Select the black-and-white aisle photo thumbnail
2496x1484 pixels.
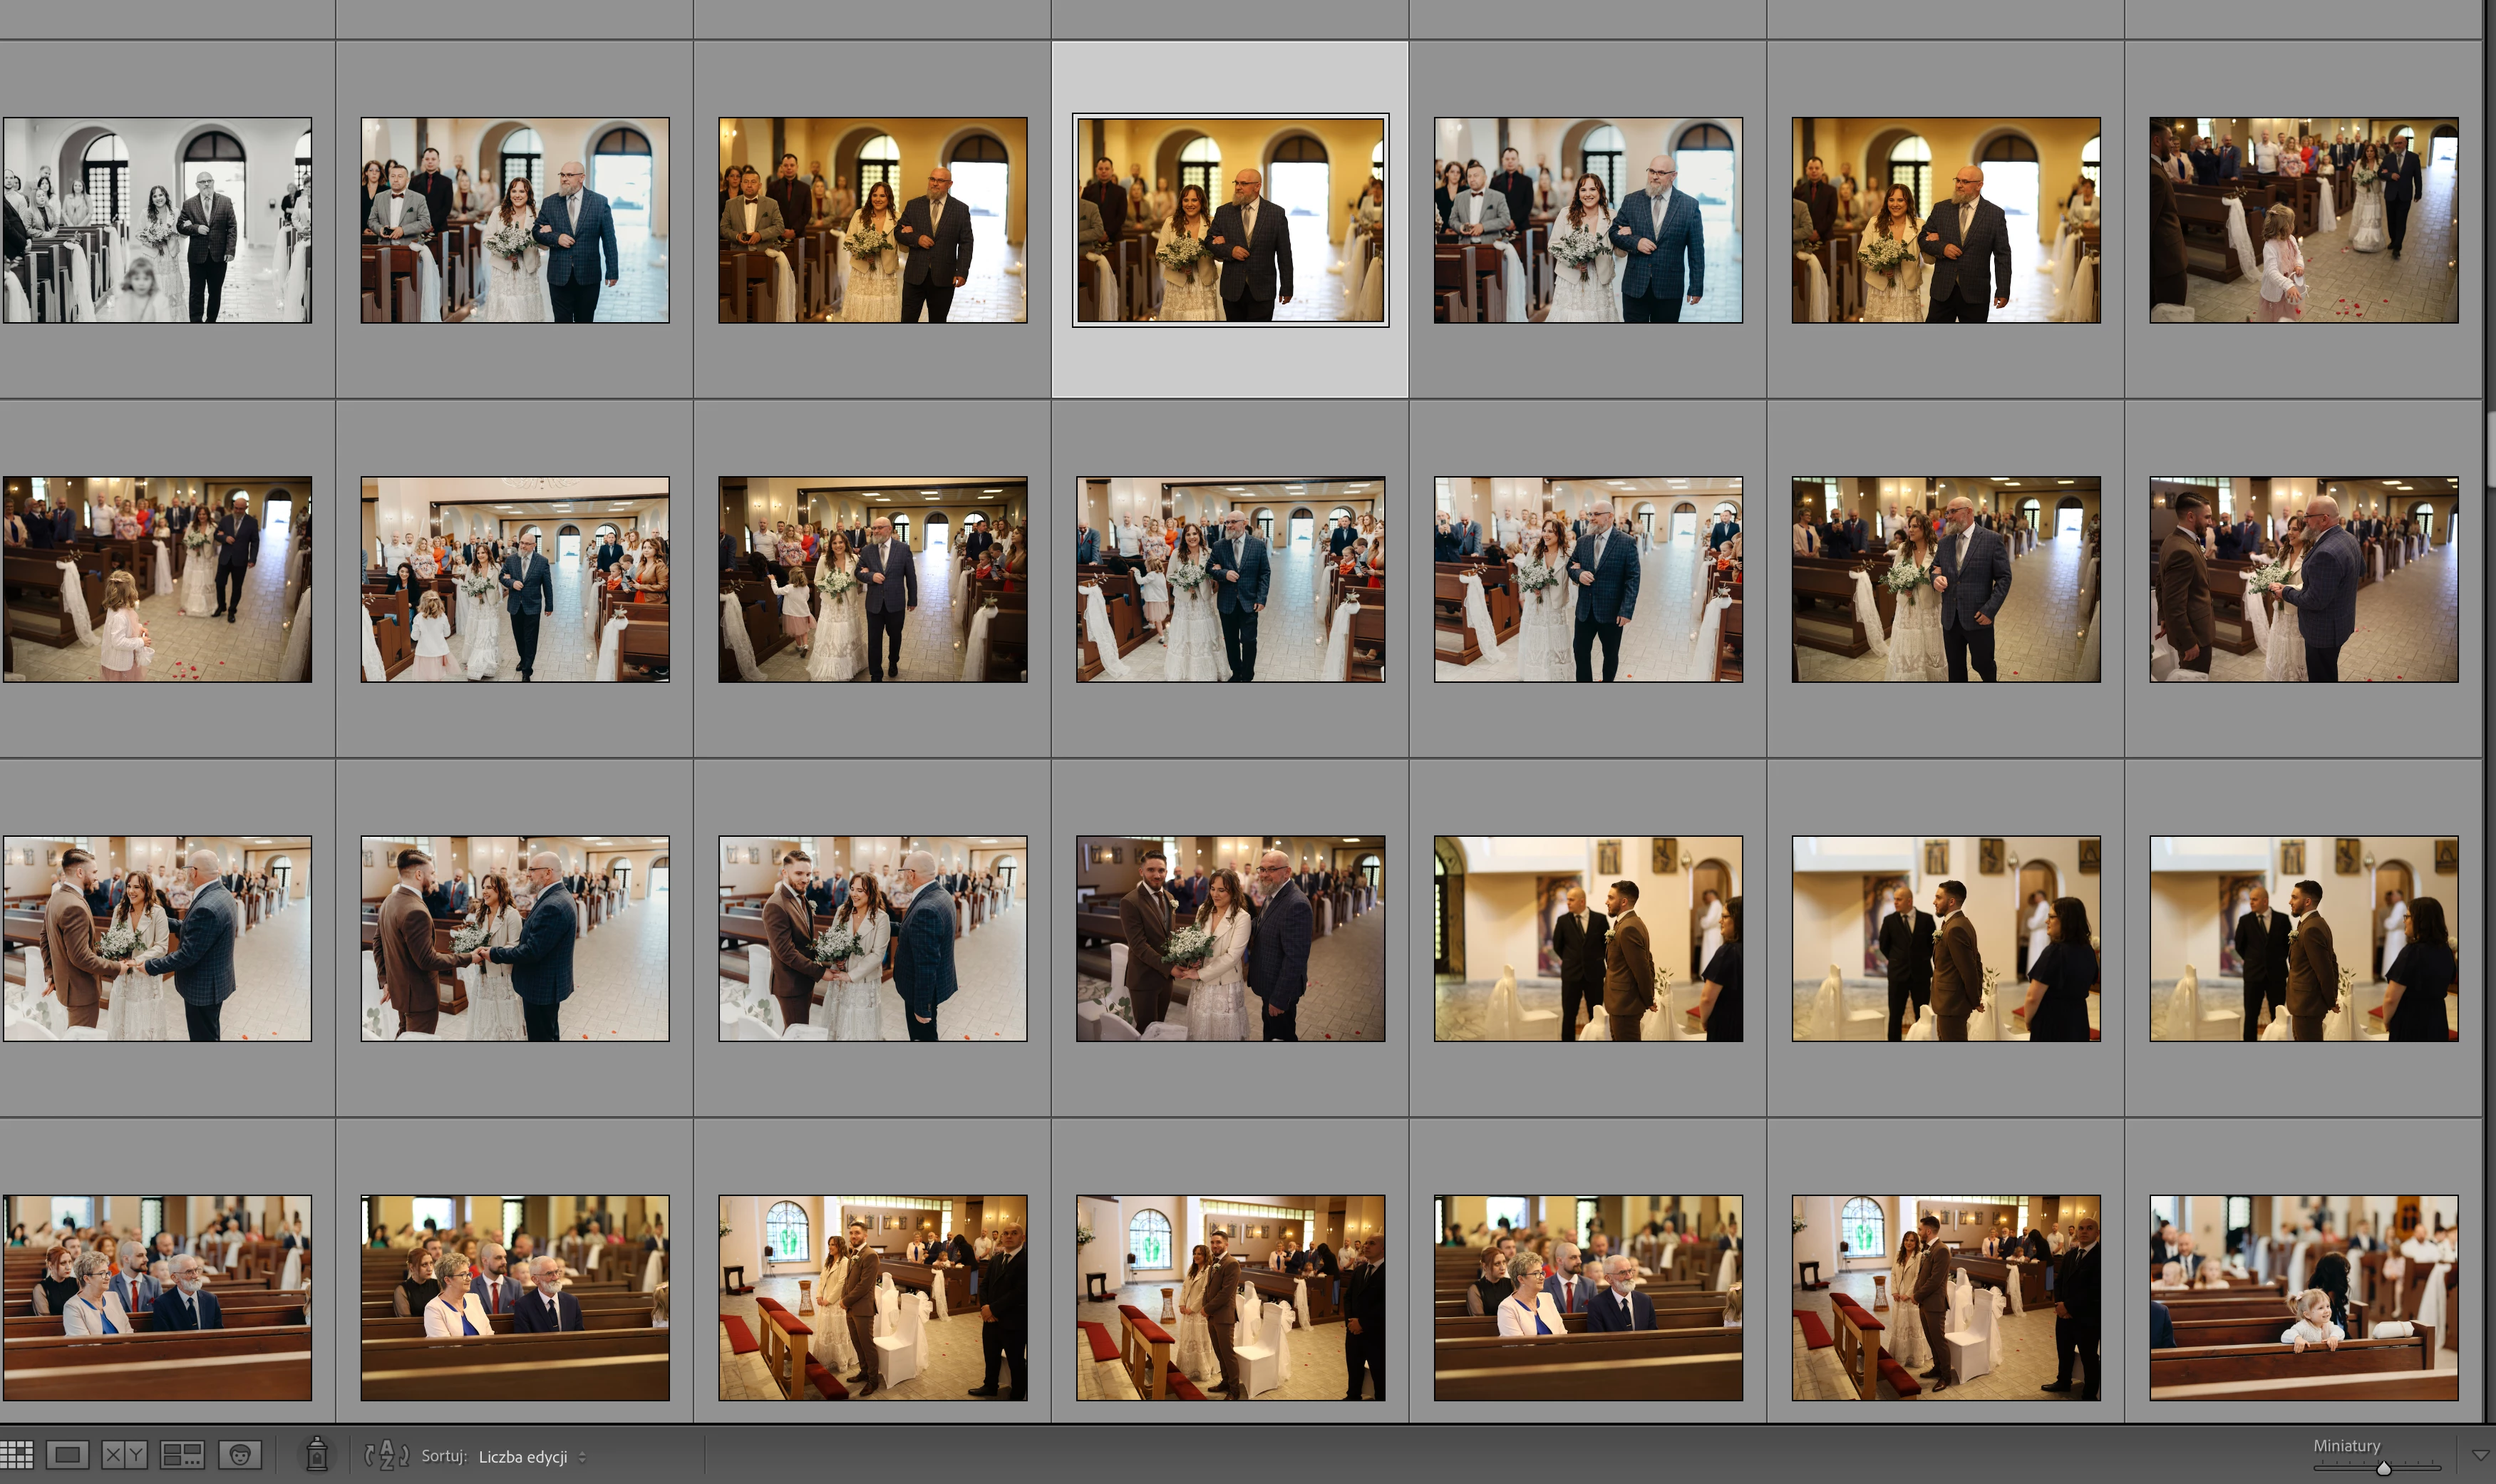click(x=157, y=220)
